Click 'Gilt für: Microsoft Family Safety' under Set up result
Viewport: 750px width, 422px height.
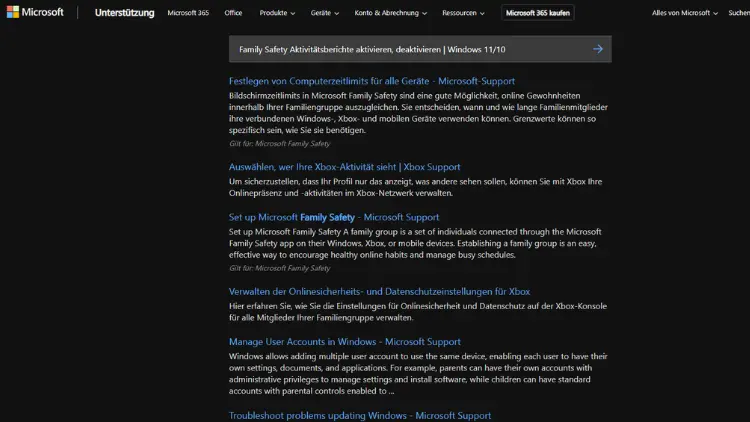(x=279, y=268)
